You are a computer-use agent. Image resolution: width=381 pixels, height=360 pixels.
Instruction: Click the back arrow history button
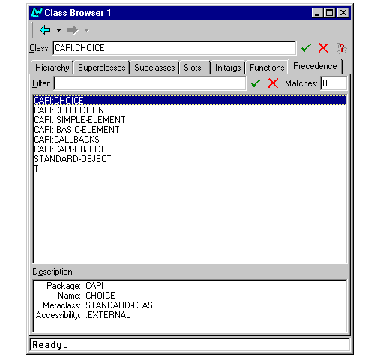pos(45,30)
